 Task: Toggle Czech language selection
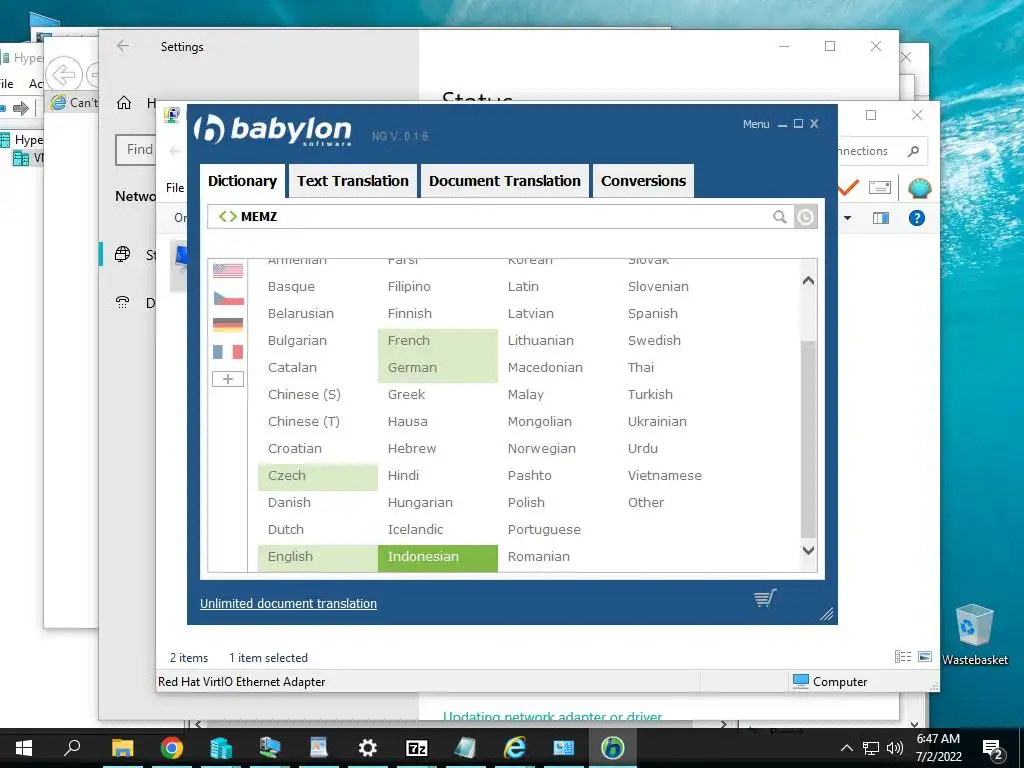(x=317, y=475)
